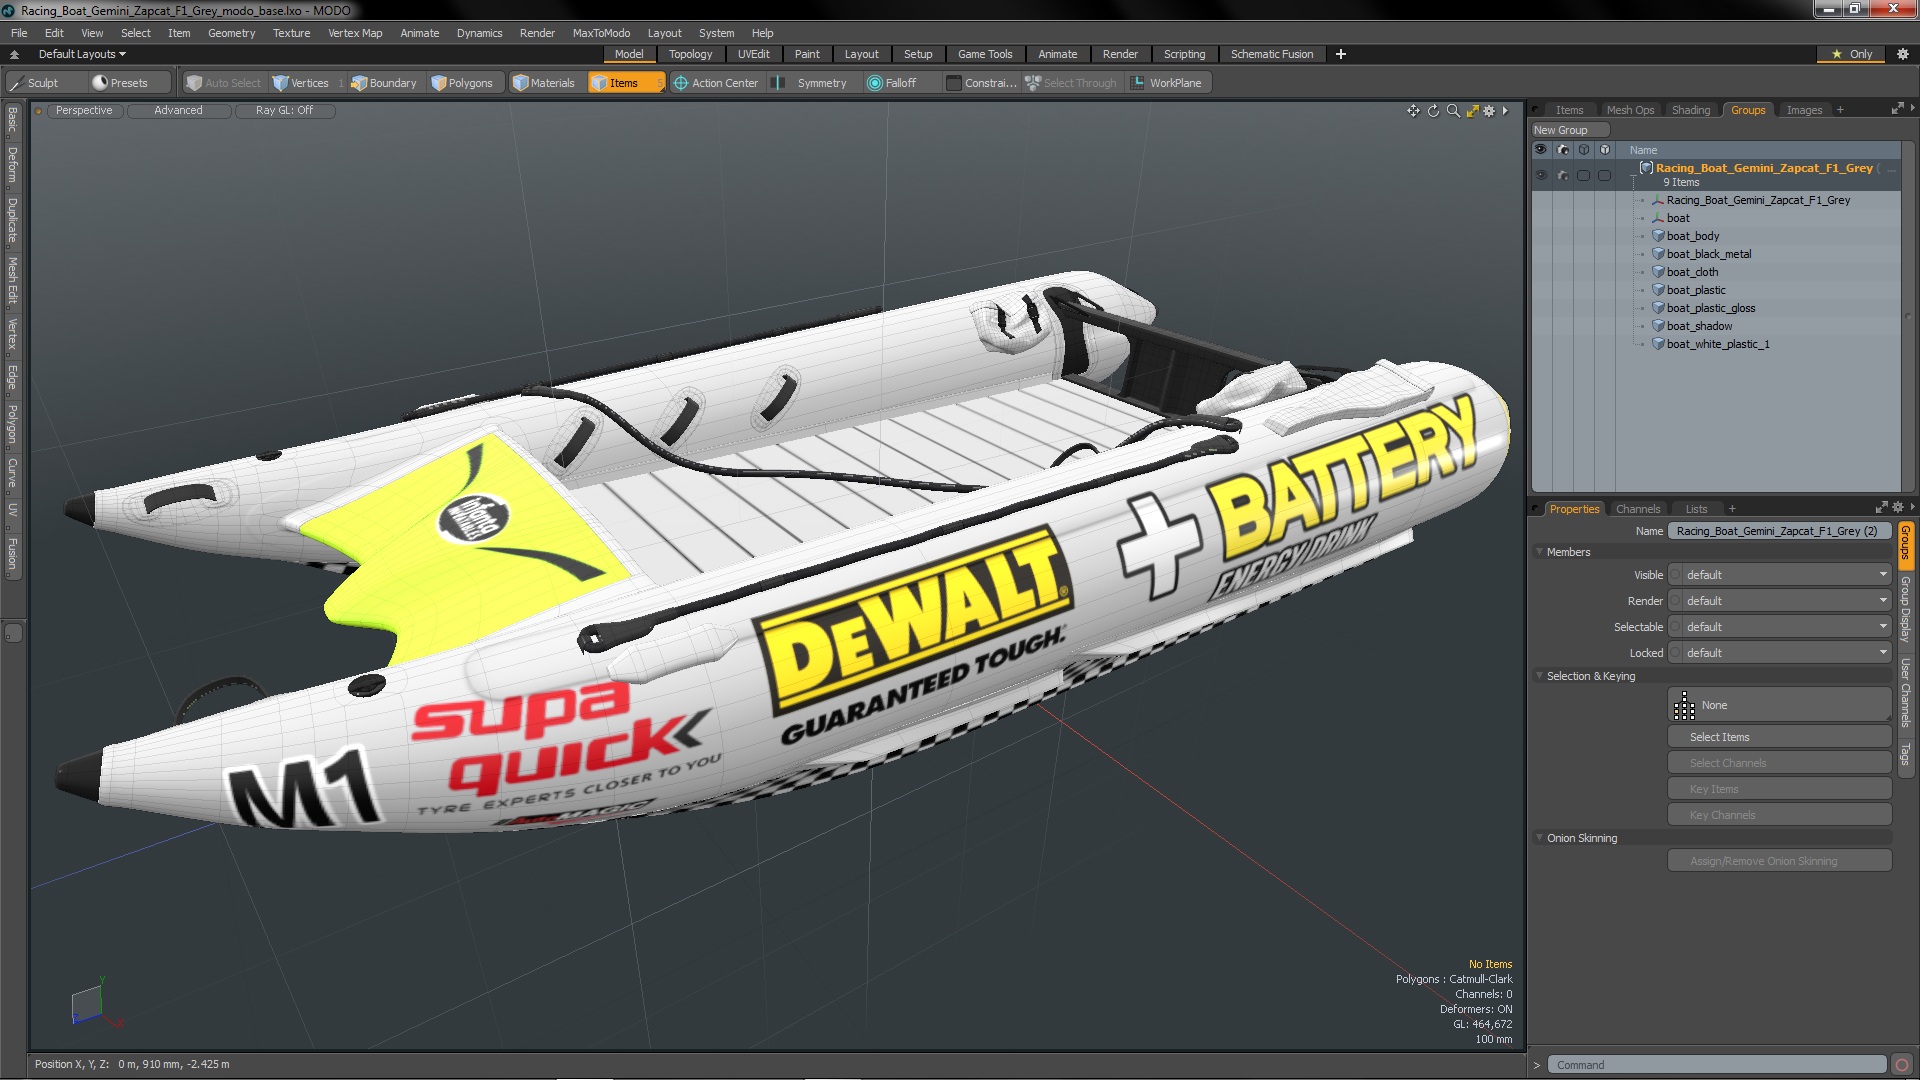Switch to the Channels tab
The image size is (1920, 1080).
point(1637,509)
